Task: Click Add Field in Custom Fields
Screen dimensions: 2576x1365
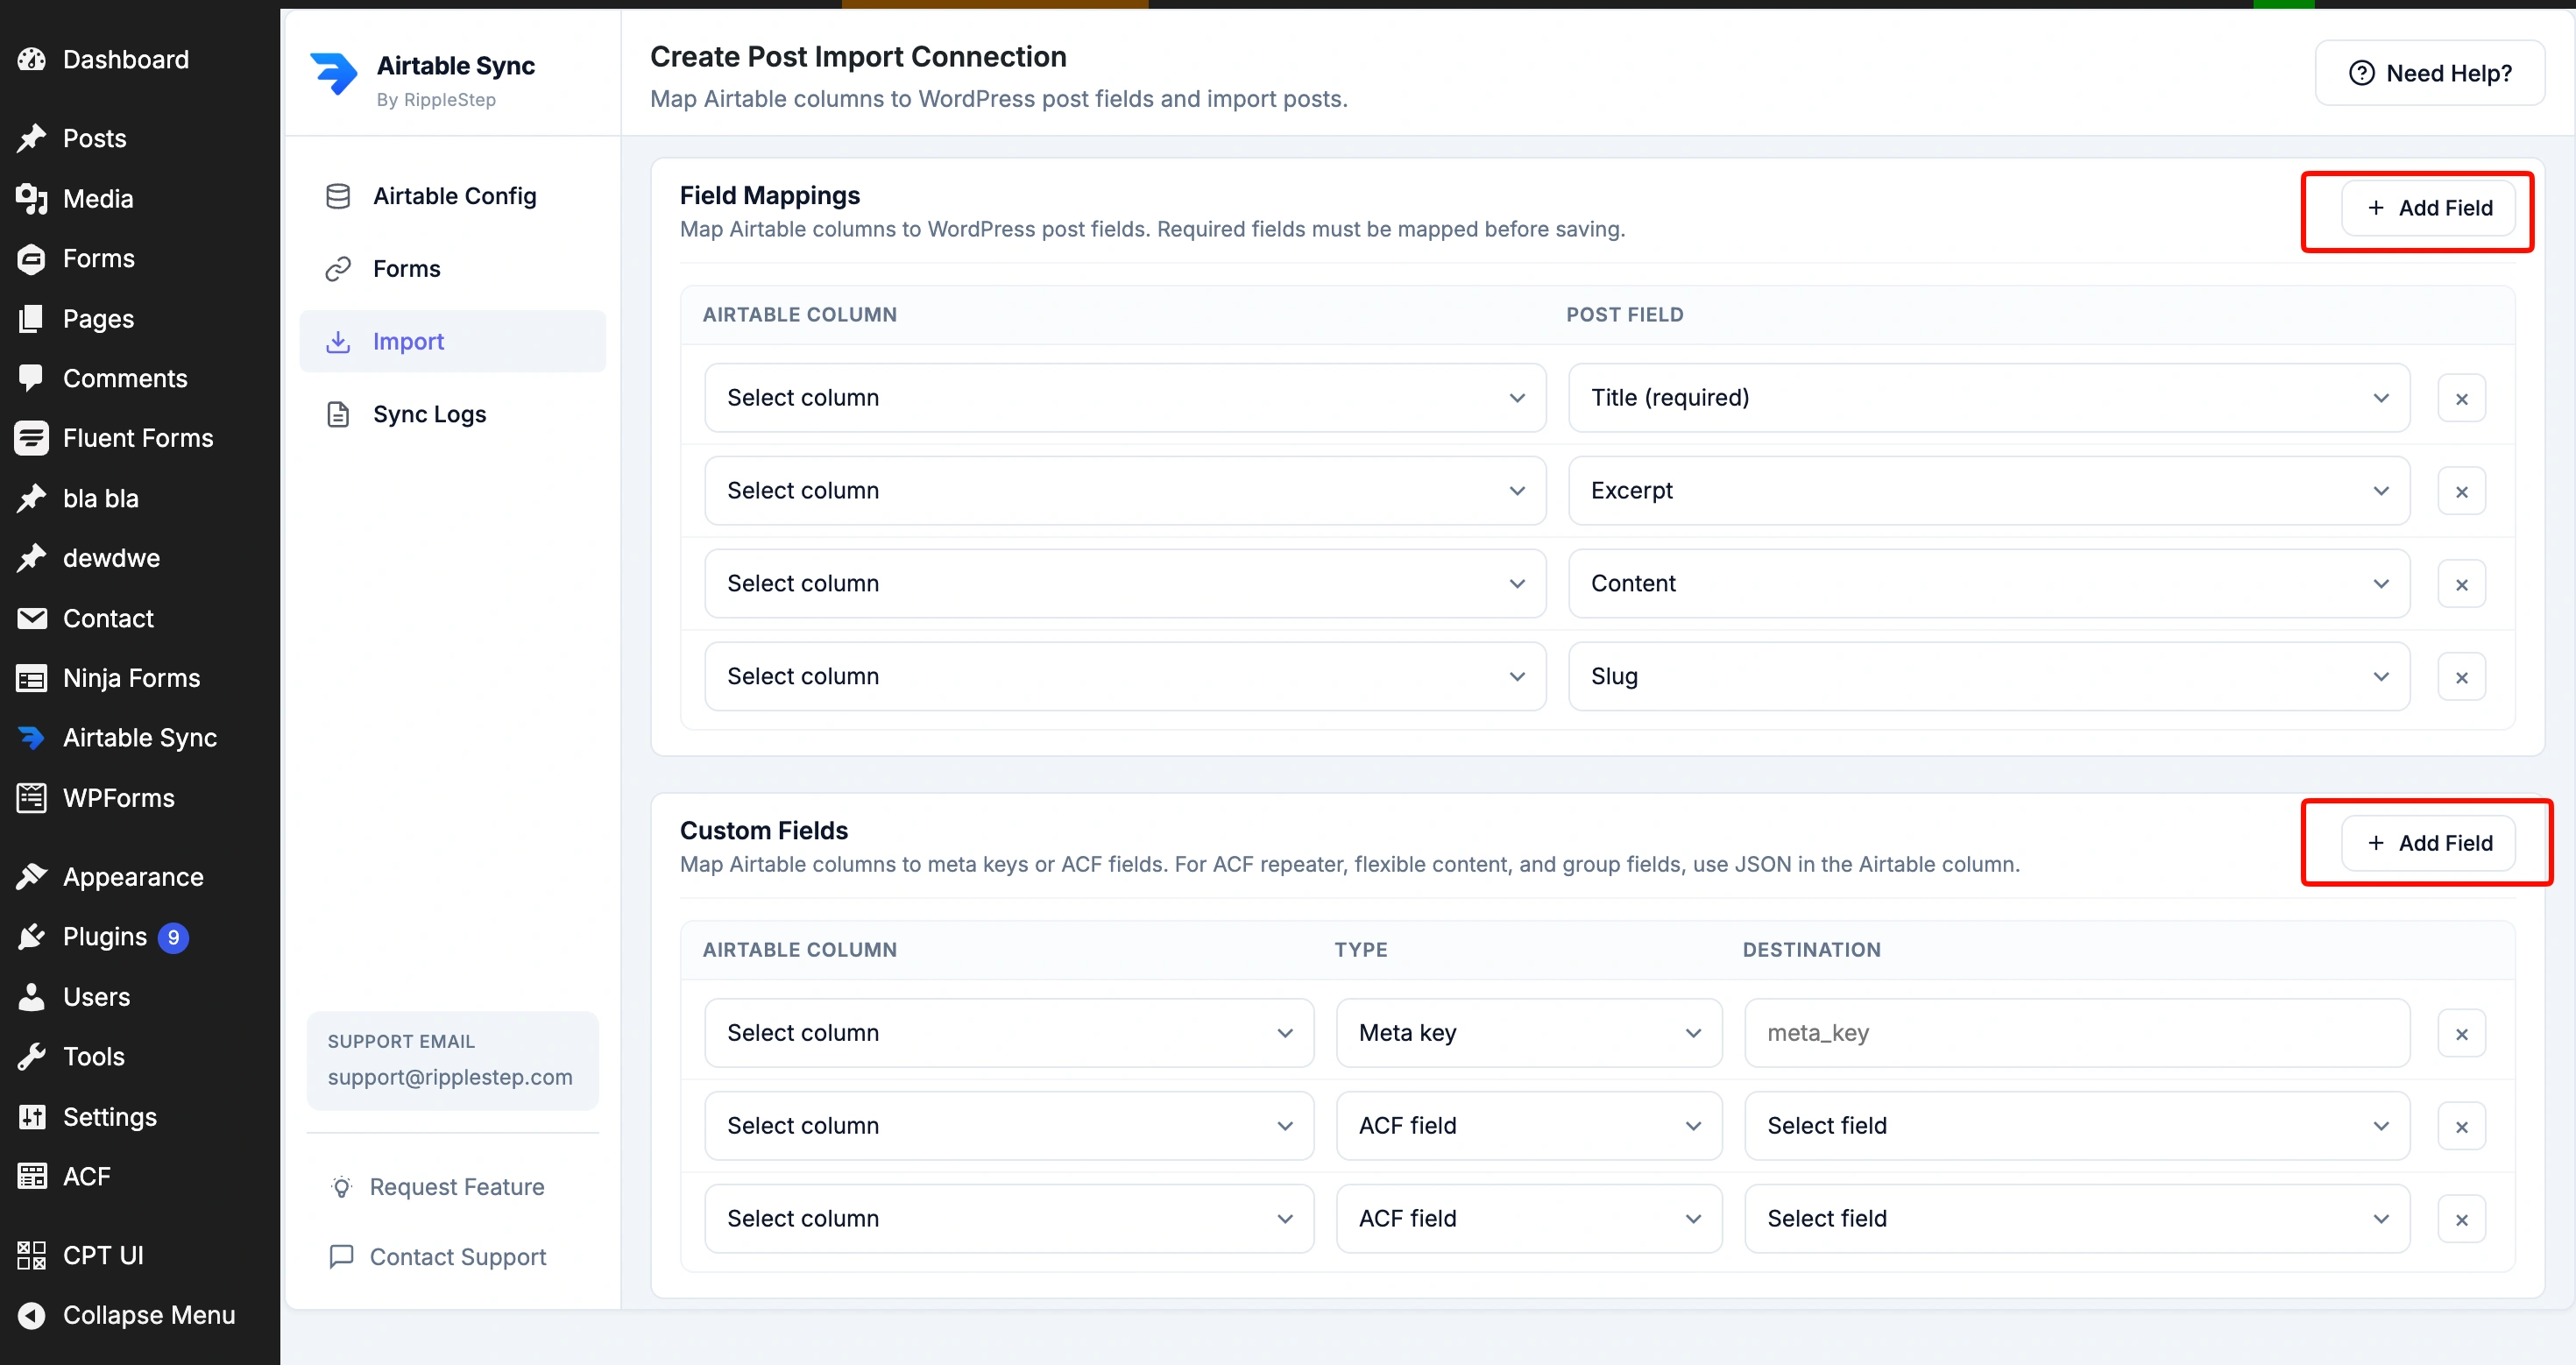Action: tap(2428, 843)
